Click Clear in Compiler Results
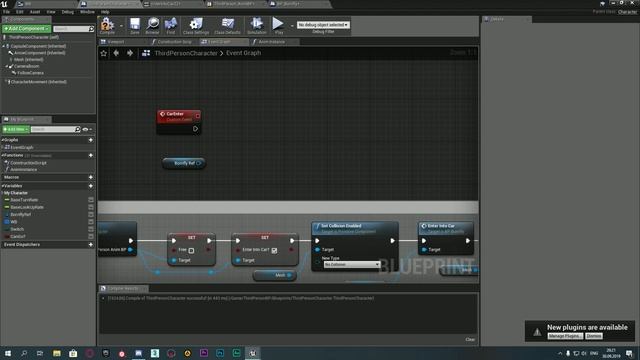 (470, 340)
